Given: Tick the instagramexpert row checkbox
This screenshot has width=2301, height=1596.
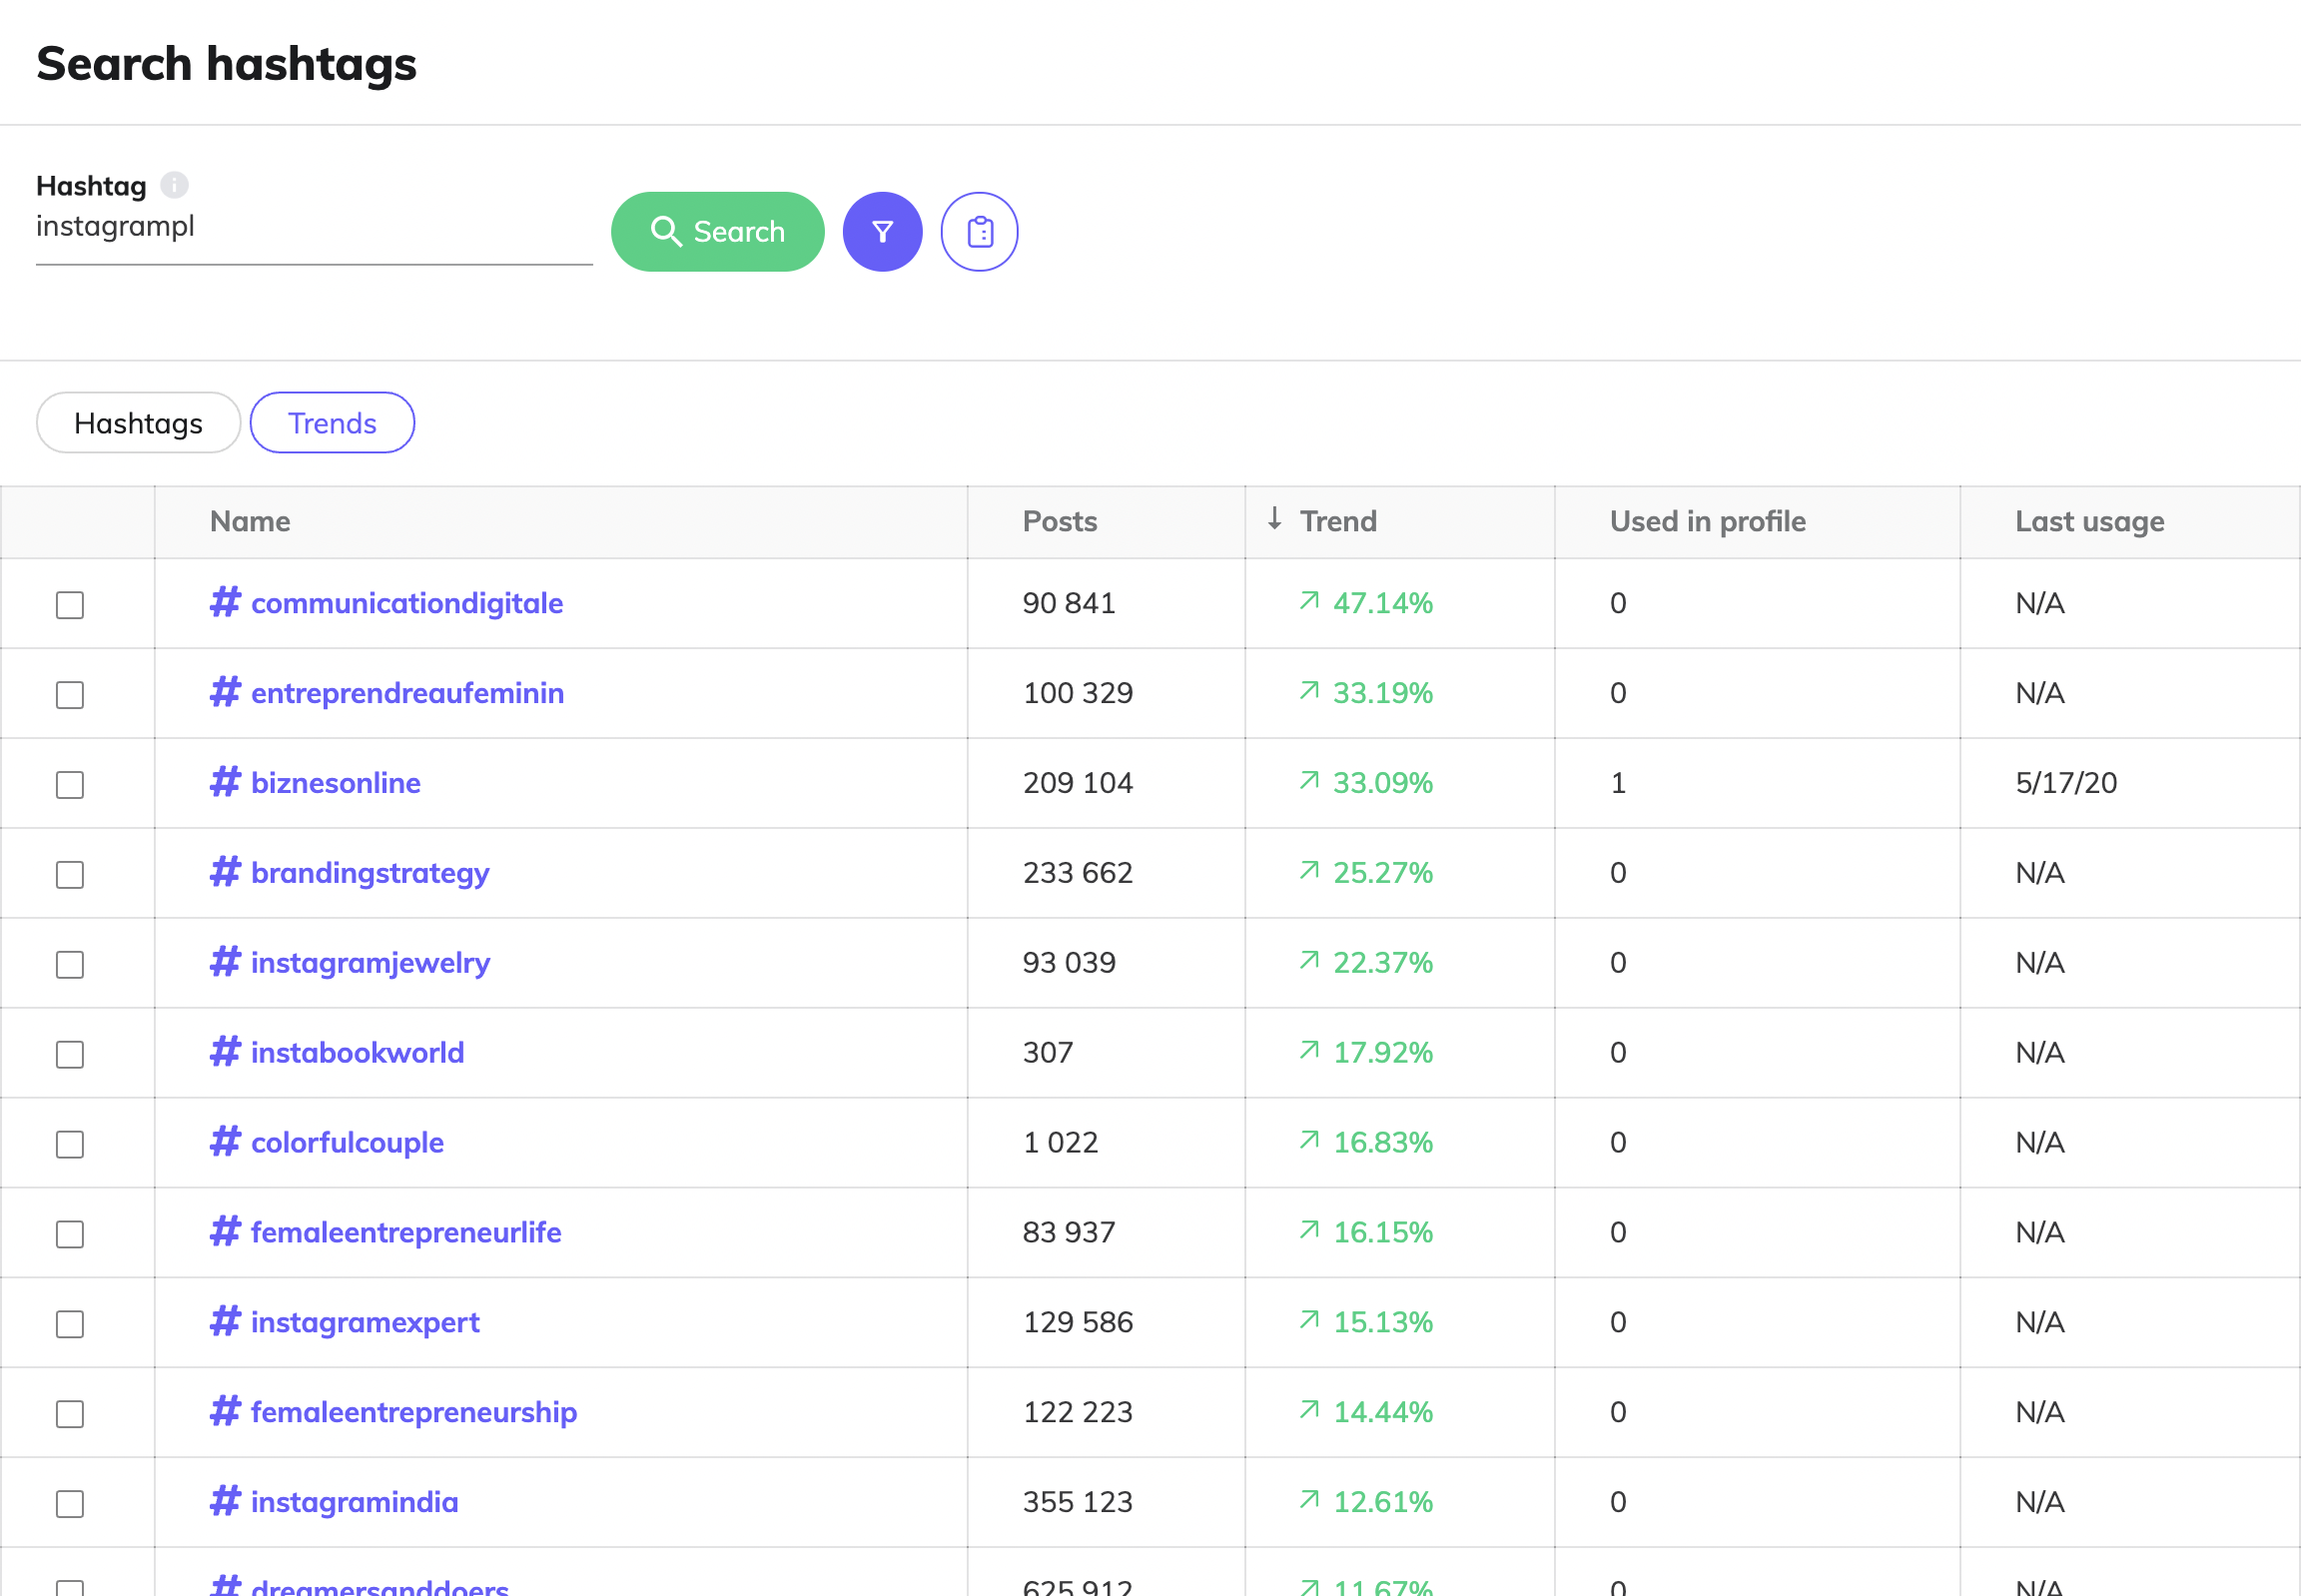Looking at the screenshot, I should tap(70, 1323).
